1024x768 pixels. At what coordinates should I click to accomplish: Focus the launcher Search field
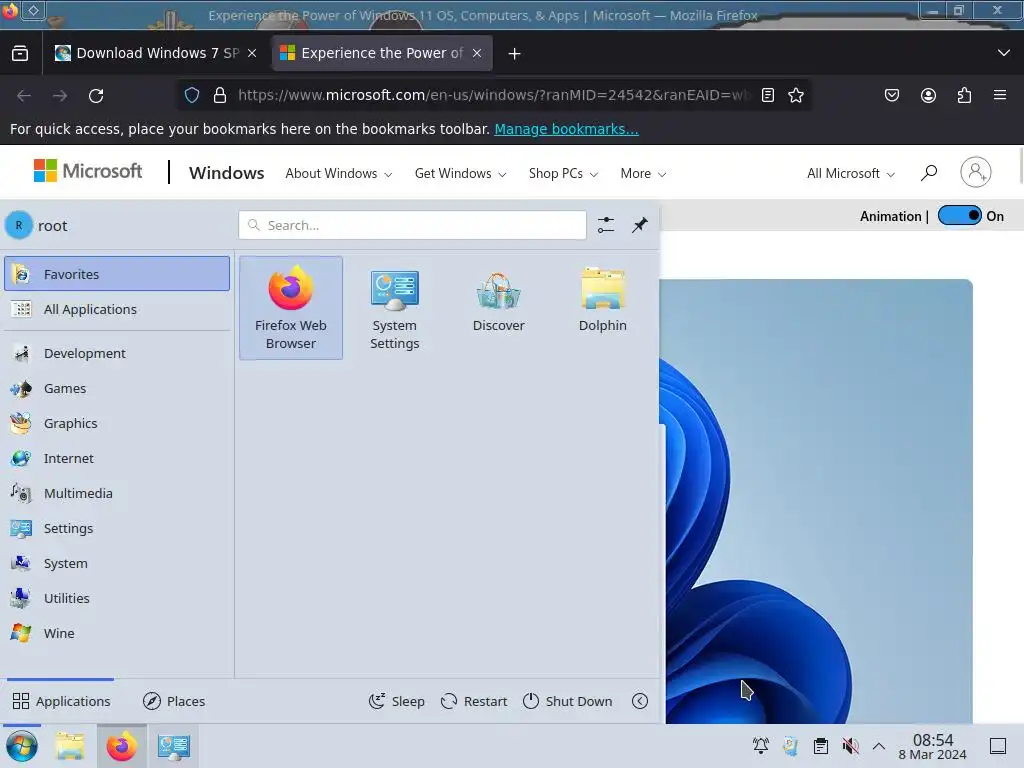click(x=412, y=225)
